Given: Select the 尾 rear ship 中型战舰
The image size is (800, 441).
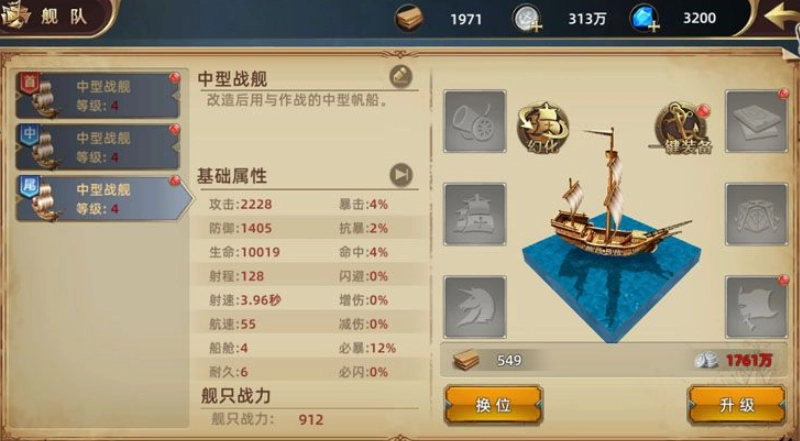Looking at the screenshot, I should (102, 199).
